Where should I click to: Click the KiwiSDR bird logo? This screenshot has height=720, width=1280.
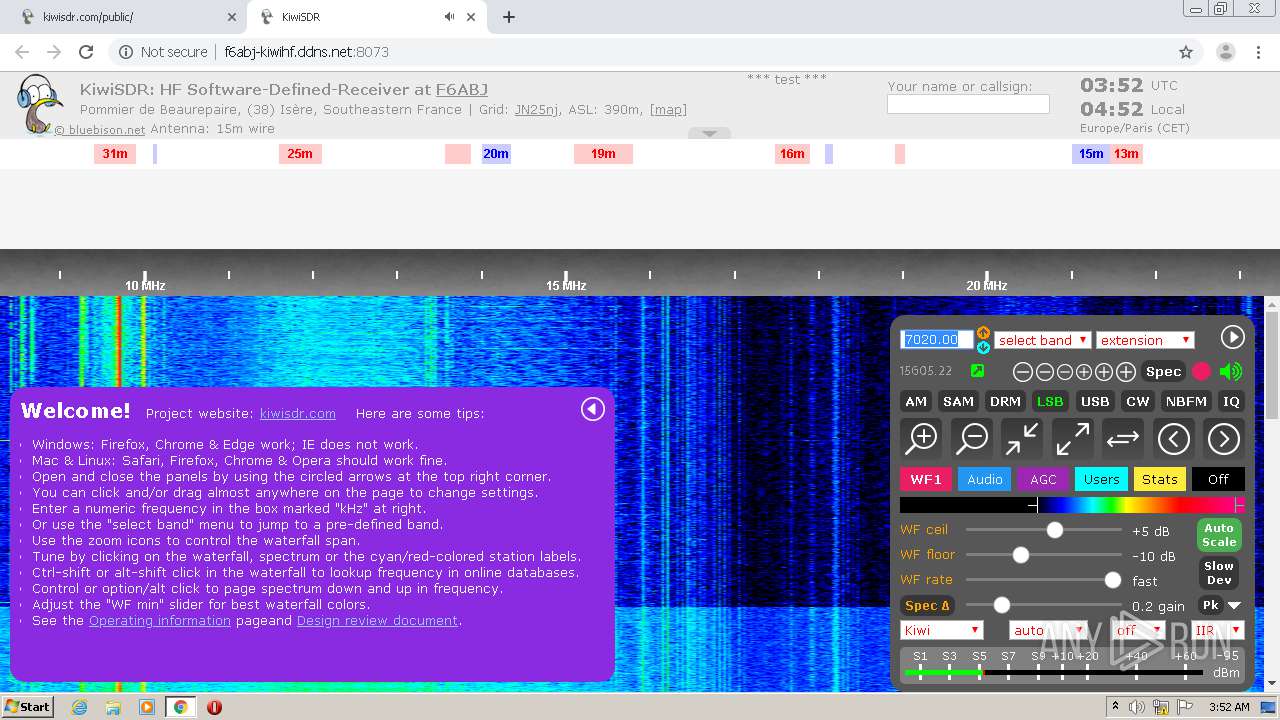(x=38, y=104)
